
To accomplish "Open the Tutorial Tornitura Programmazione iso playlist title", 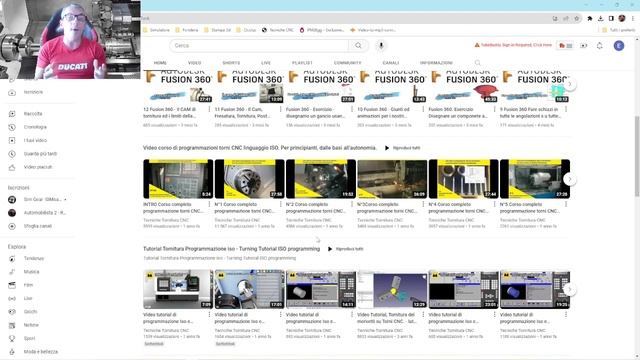I will [x=231, y=249].
